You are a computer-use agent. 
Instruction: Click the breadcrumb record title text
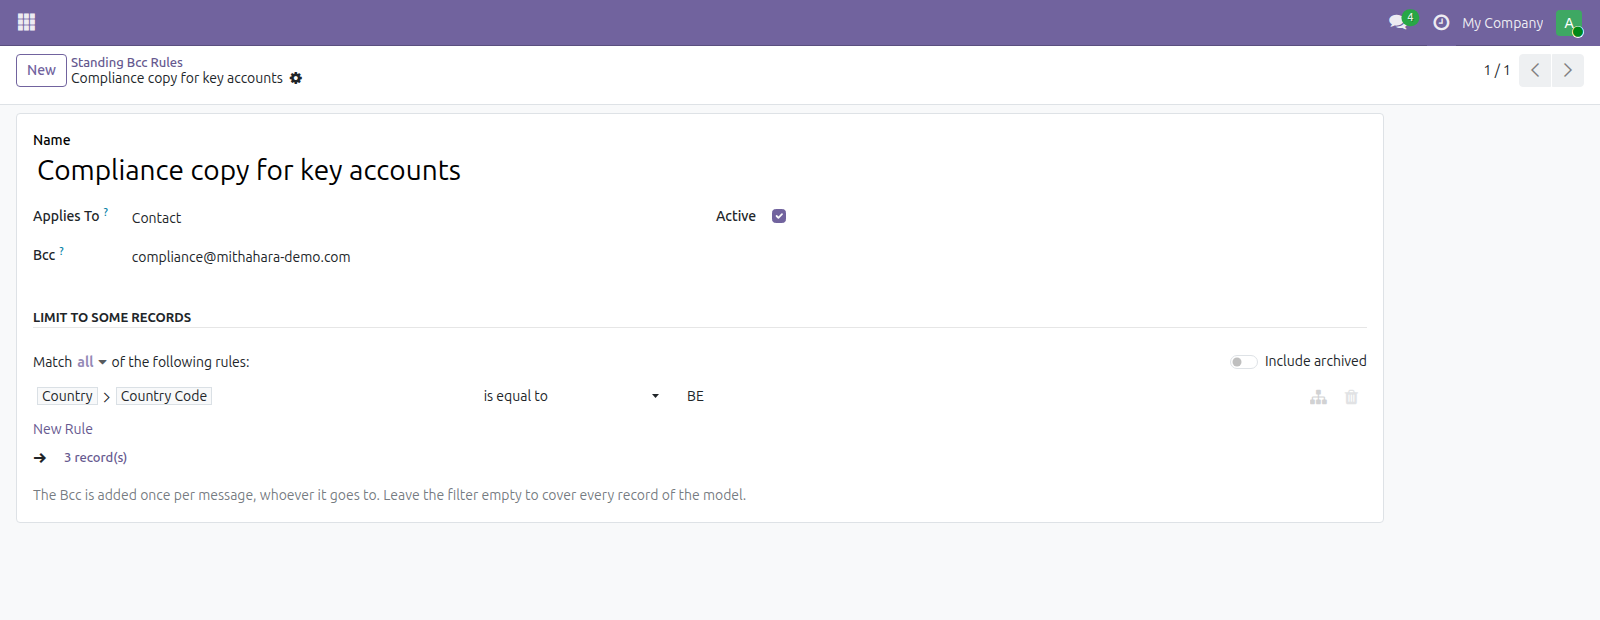[x=177, y=78]
